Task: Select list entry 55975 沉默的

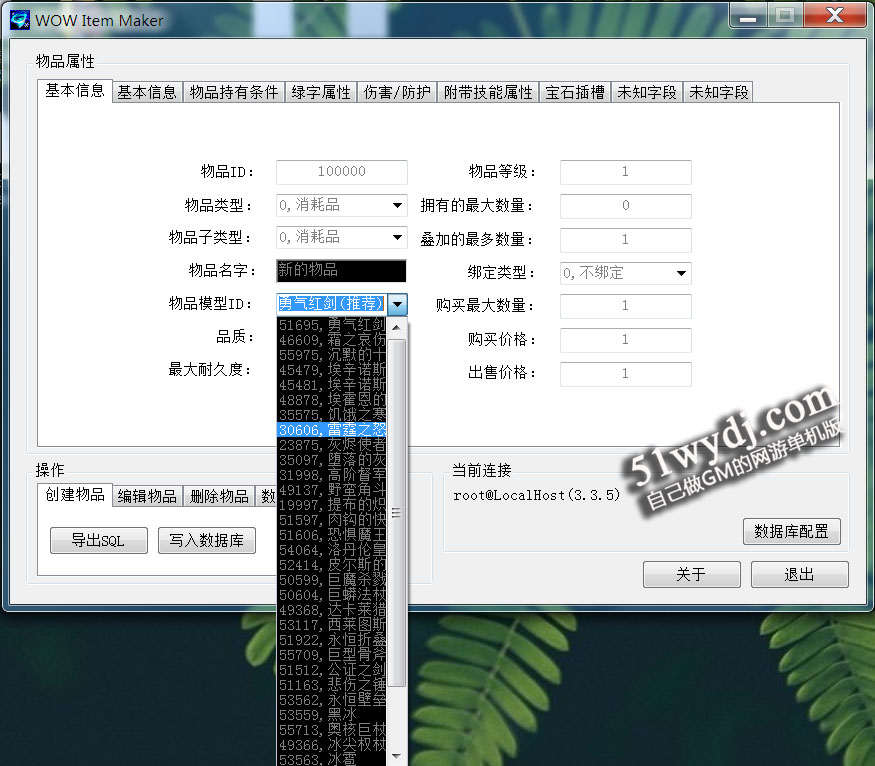Action: click(331, 355)
